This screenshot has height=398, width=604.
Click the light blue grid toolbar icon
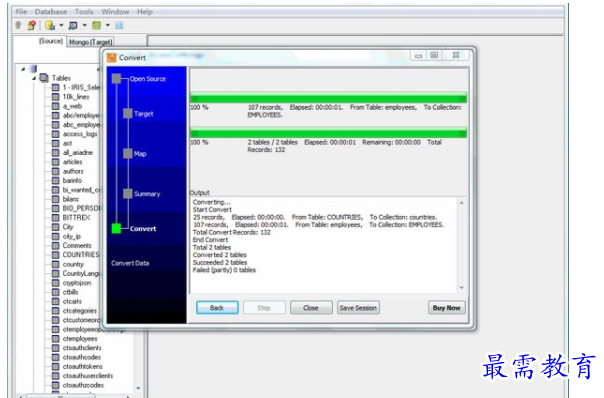coord(119,25)
